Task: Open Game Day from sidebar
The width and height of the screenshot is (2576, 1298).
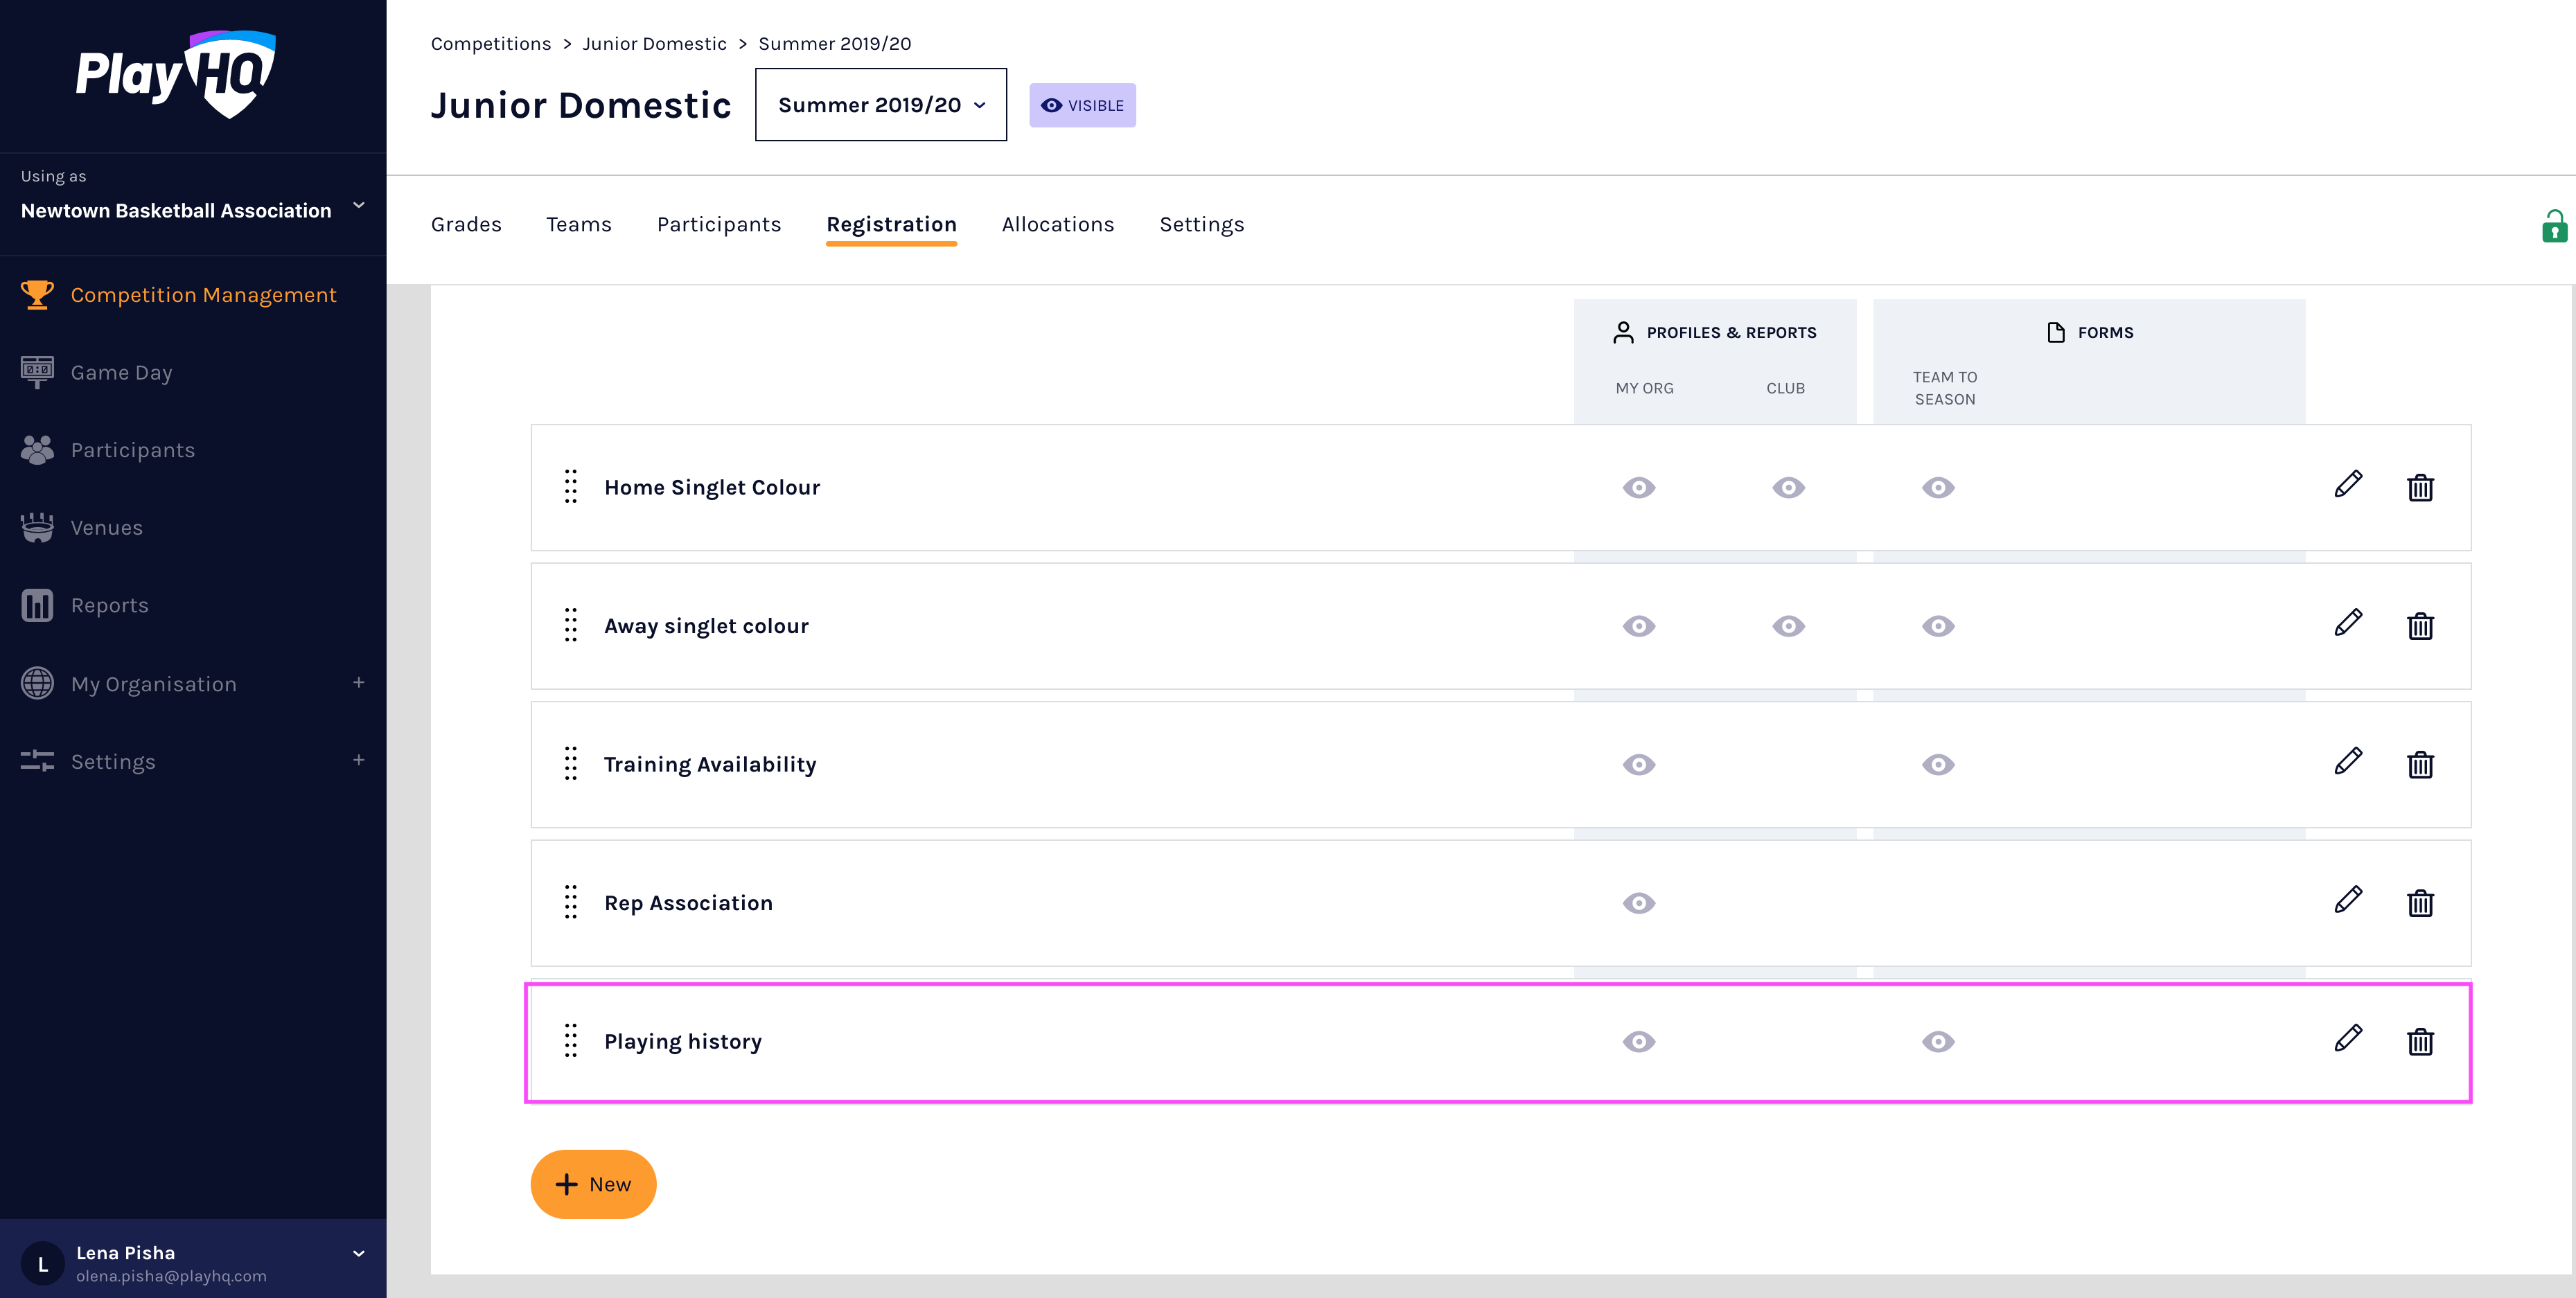Action: point(121,373)
